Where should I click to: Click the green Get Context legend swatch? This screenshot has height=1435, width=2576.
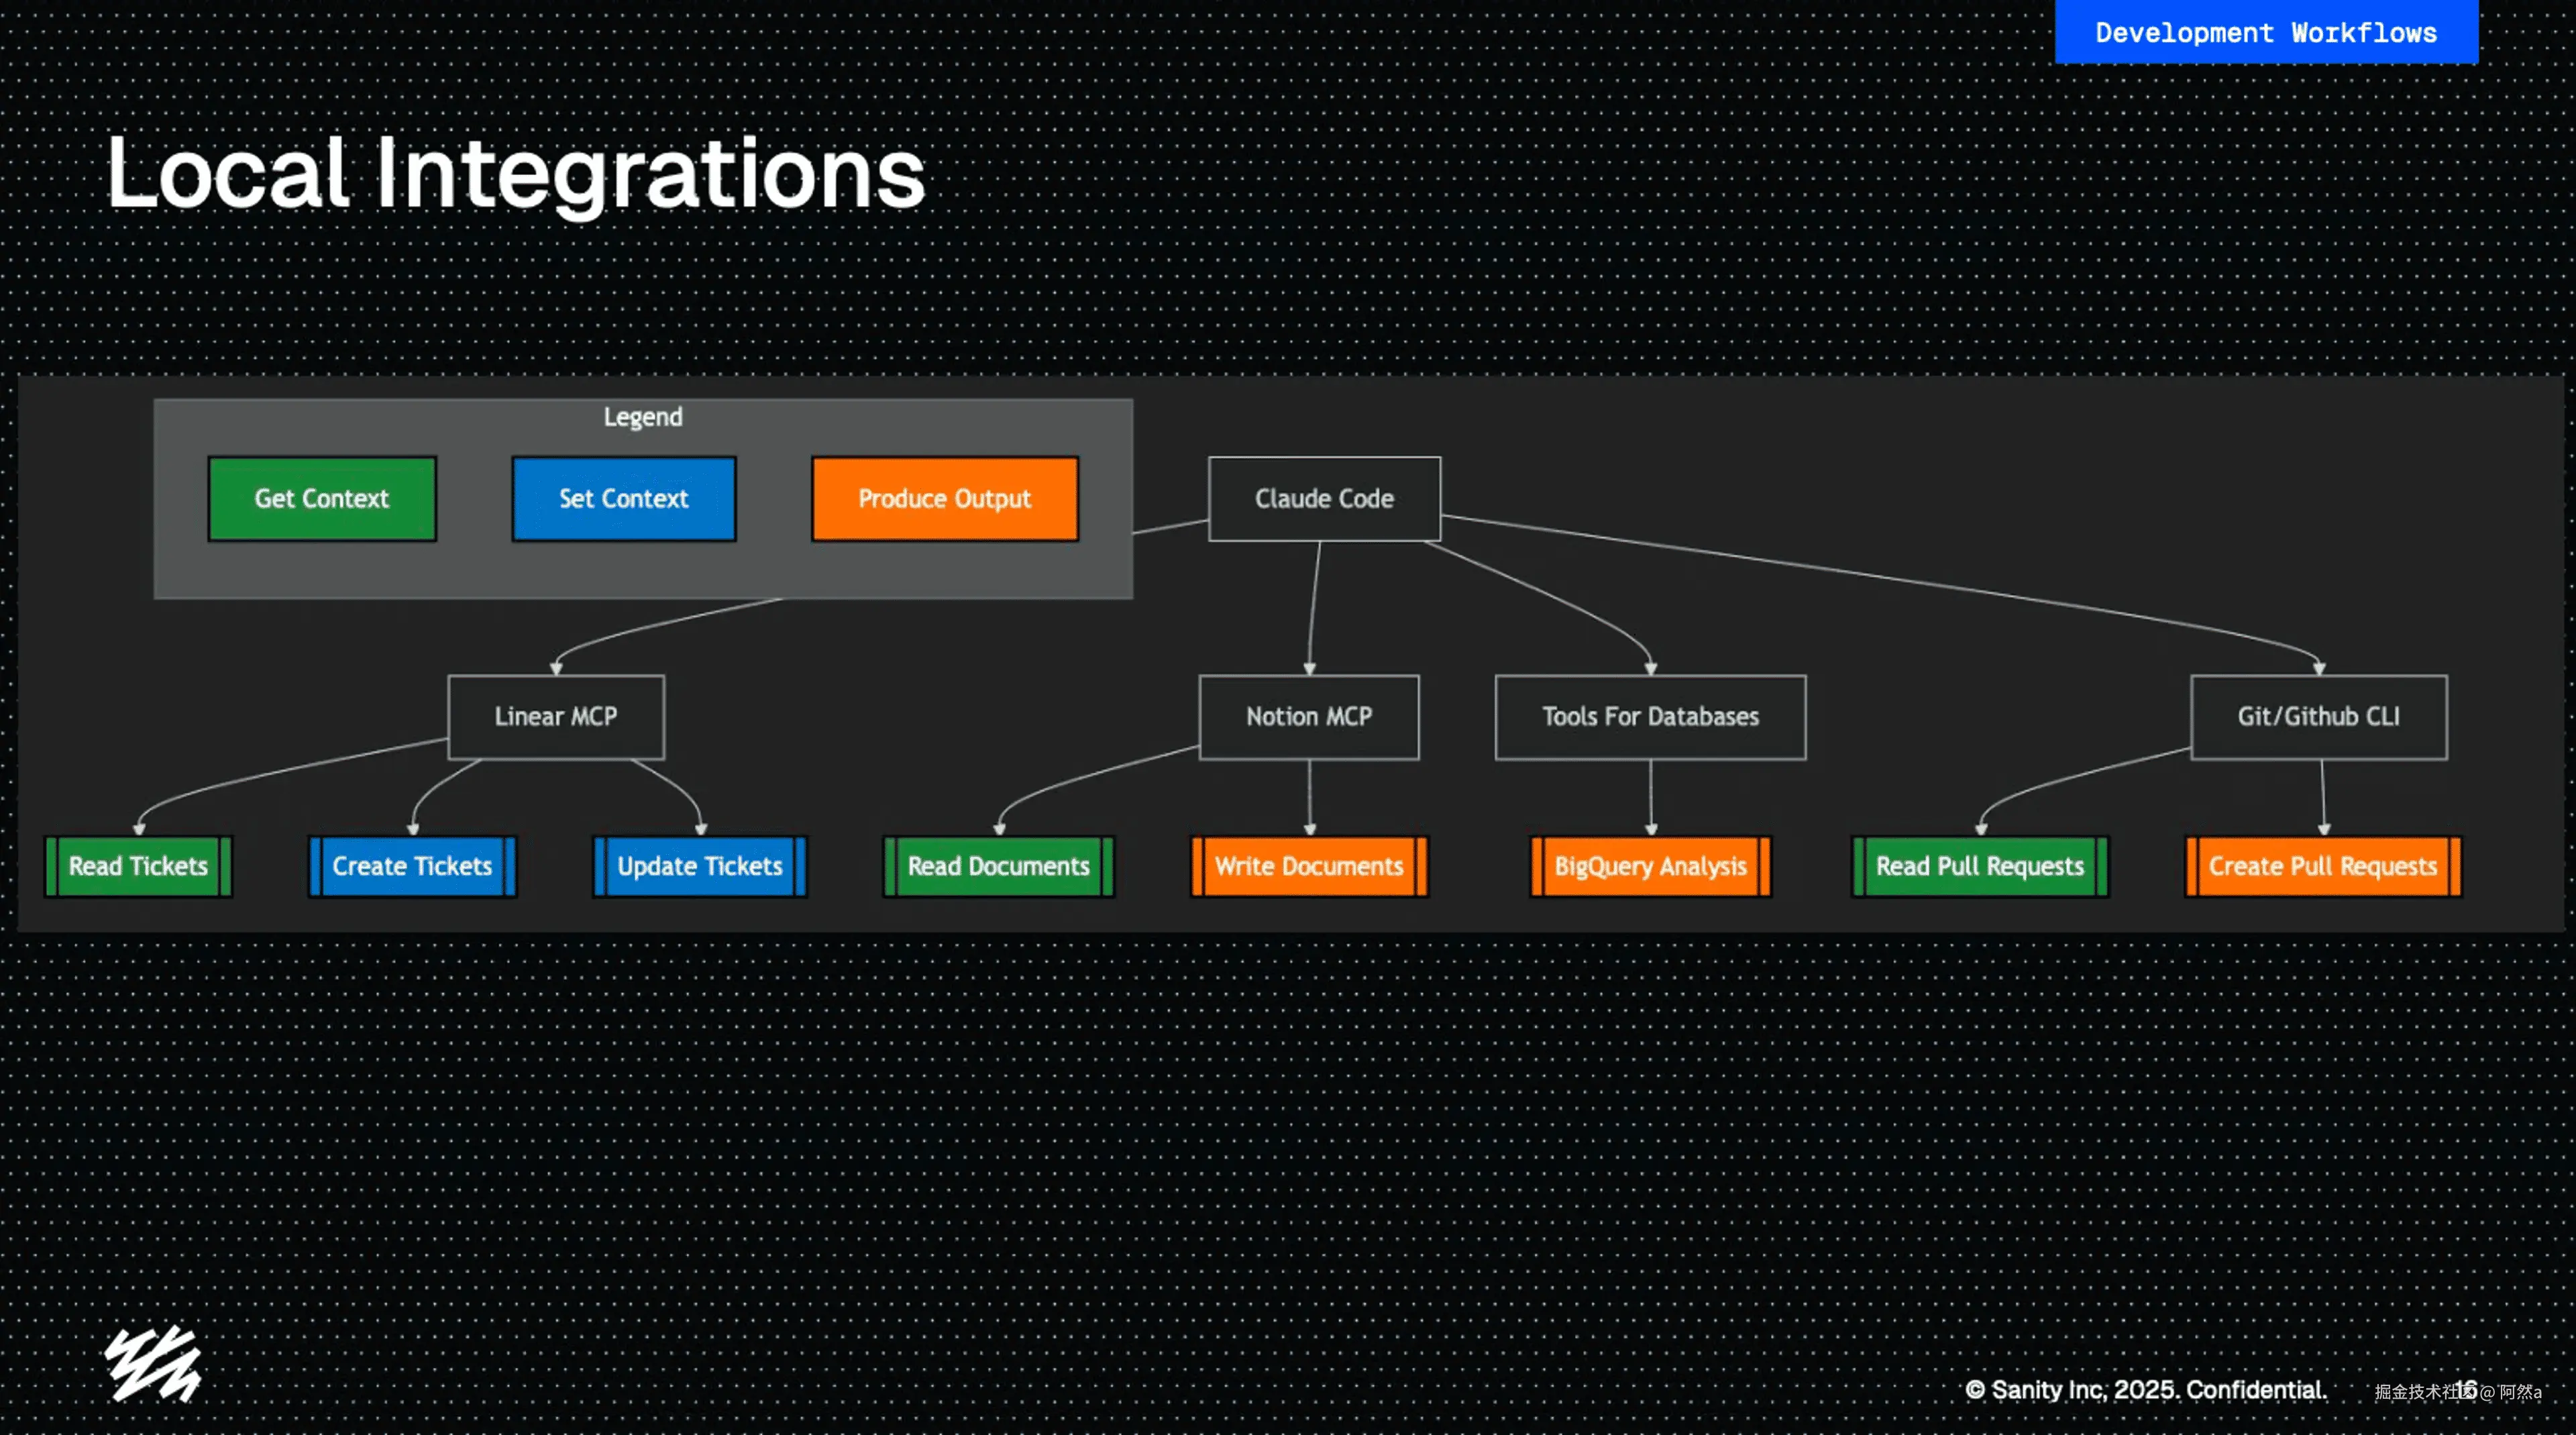321,498
